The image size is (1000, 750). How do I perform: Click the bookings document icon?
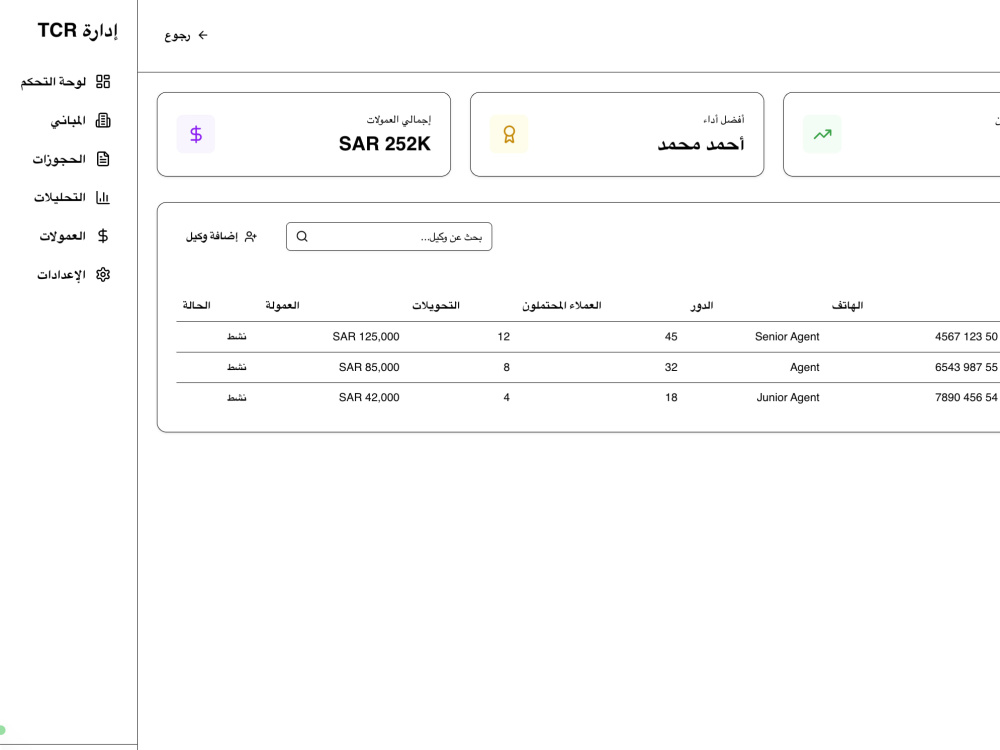coord(103,159)
